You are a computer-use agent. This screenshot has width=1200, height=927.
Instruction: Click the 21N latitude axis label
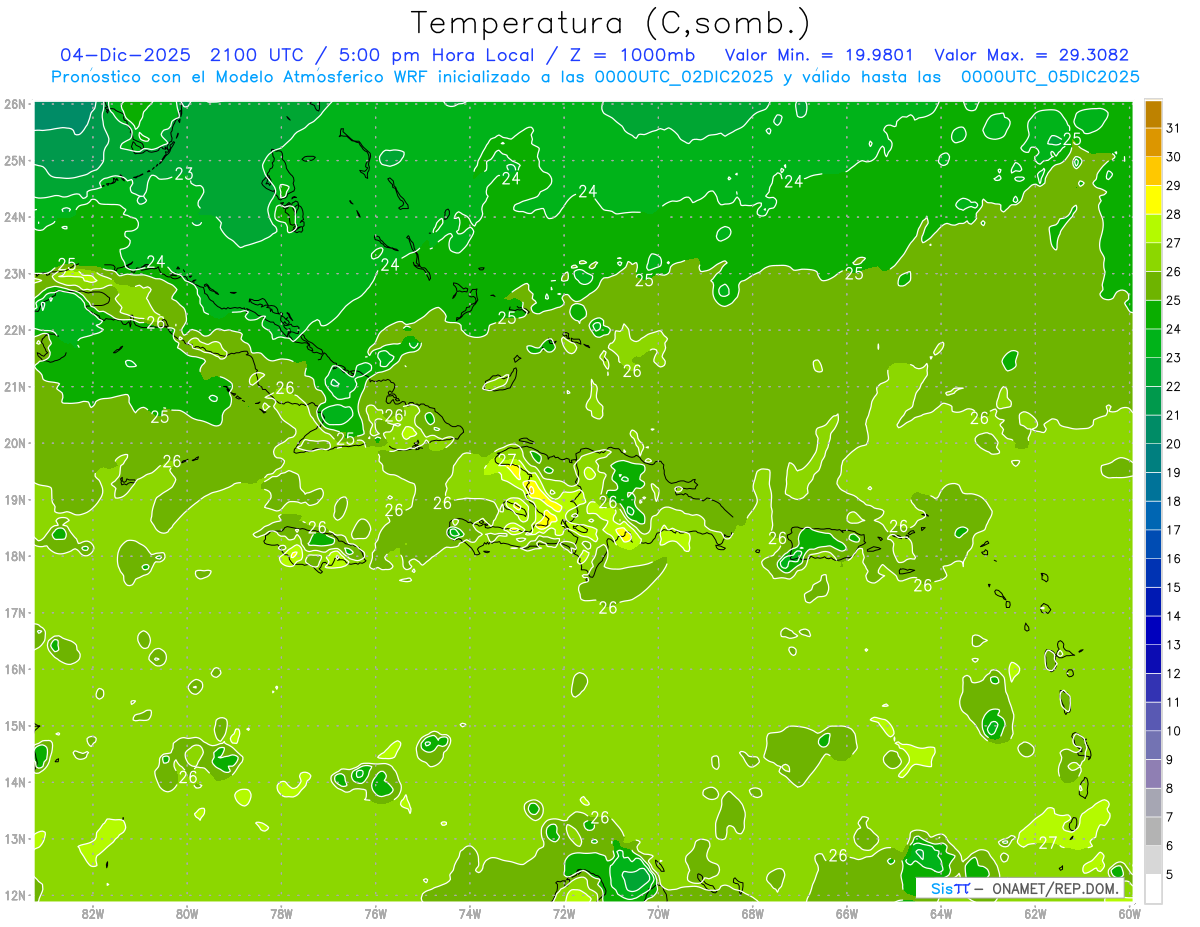click(14, 386)
